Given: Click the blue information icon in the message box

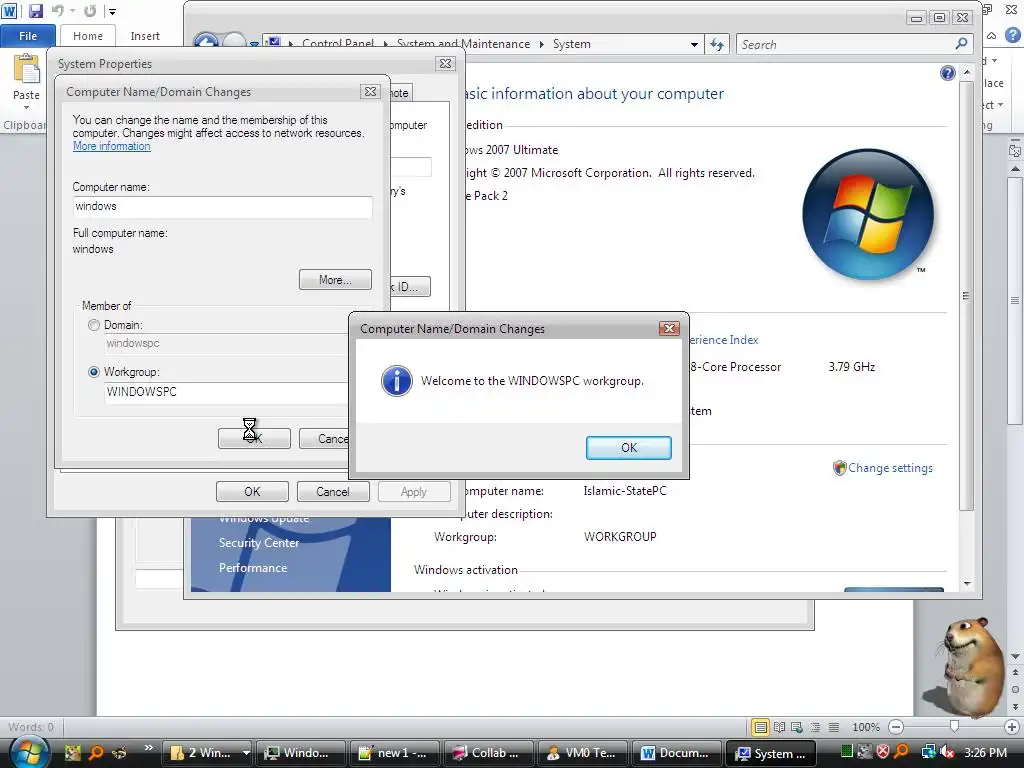Looking at the screenshot, I should [396, 381].
